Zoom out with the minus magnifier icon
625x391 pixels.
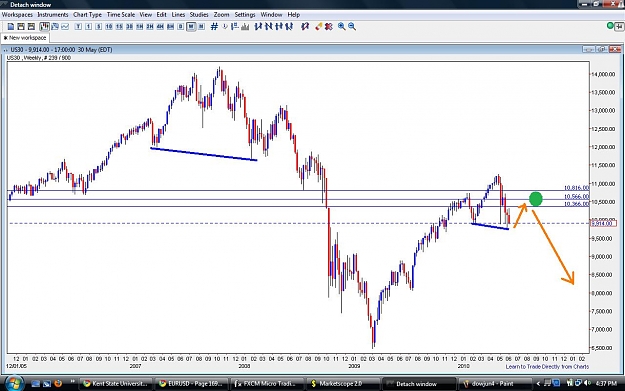click(x=352, y=27)
